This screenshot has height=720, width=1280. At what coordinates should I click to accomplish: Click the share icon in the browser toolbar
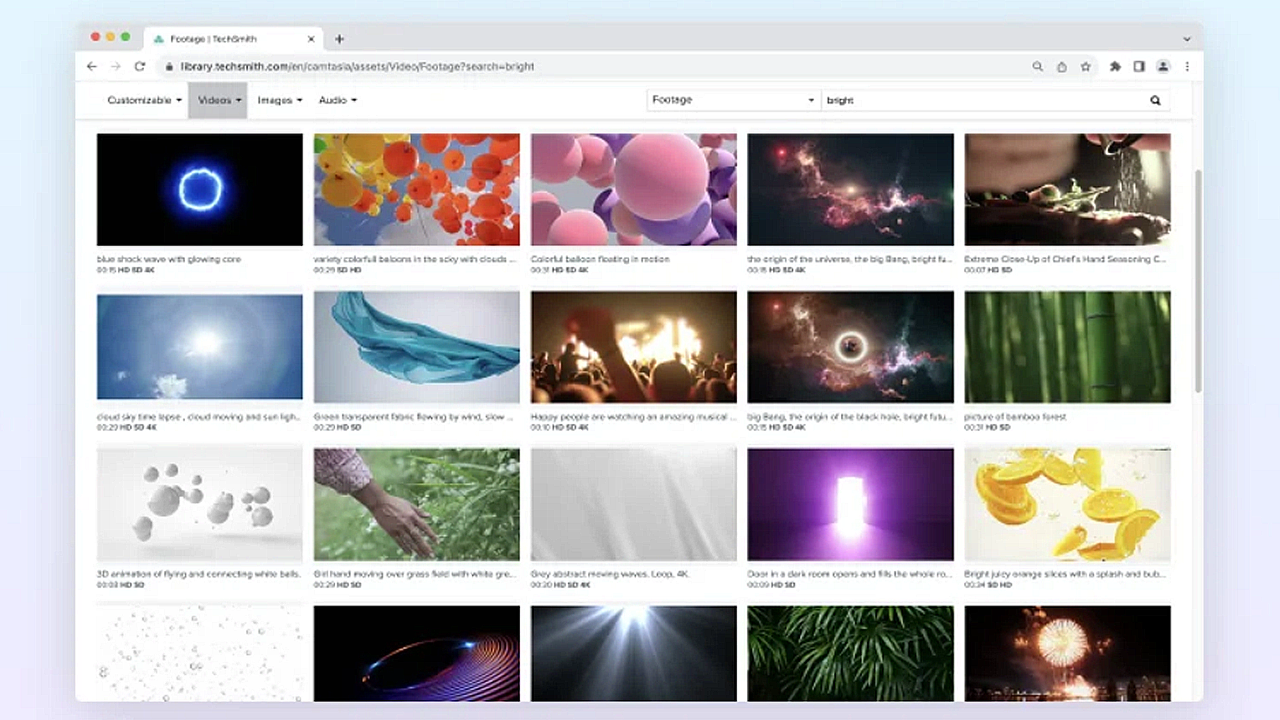coord(1061,66)
